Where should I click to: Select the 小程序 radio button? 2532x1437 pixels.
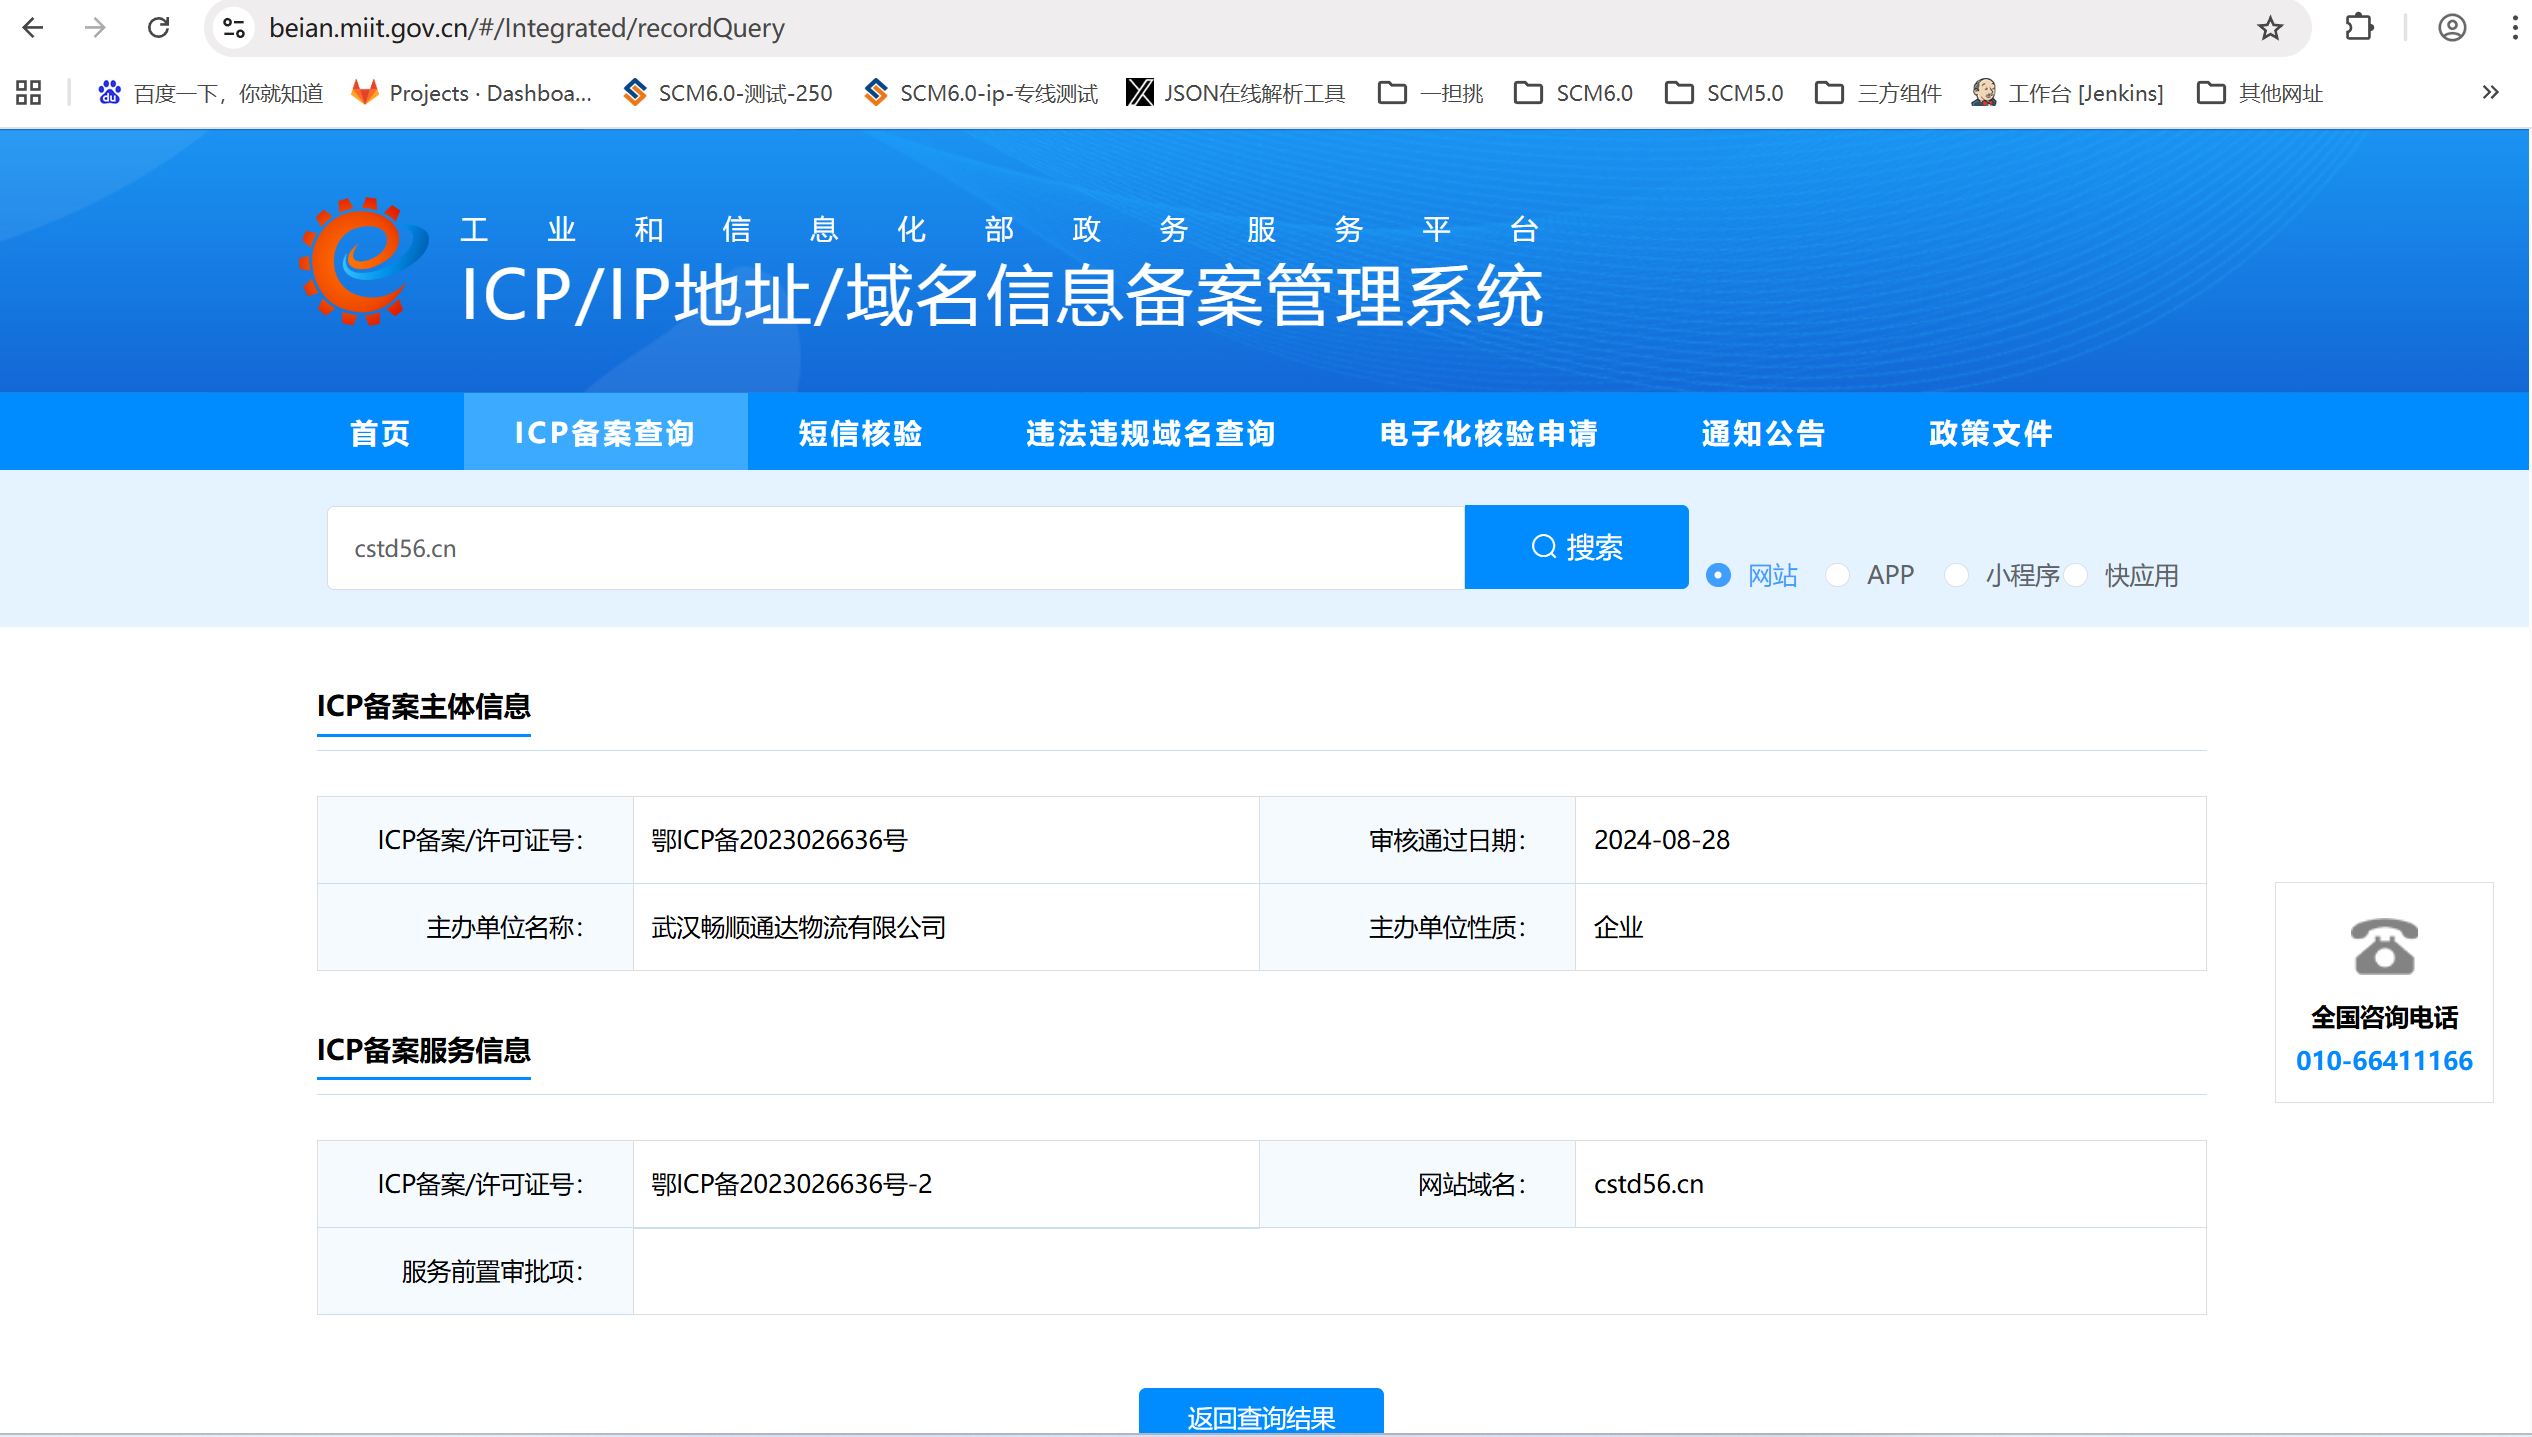pyautogui.click(x=1956, y=575)
